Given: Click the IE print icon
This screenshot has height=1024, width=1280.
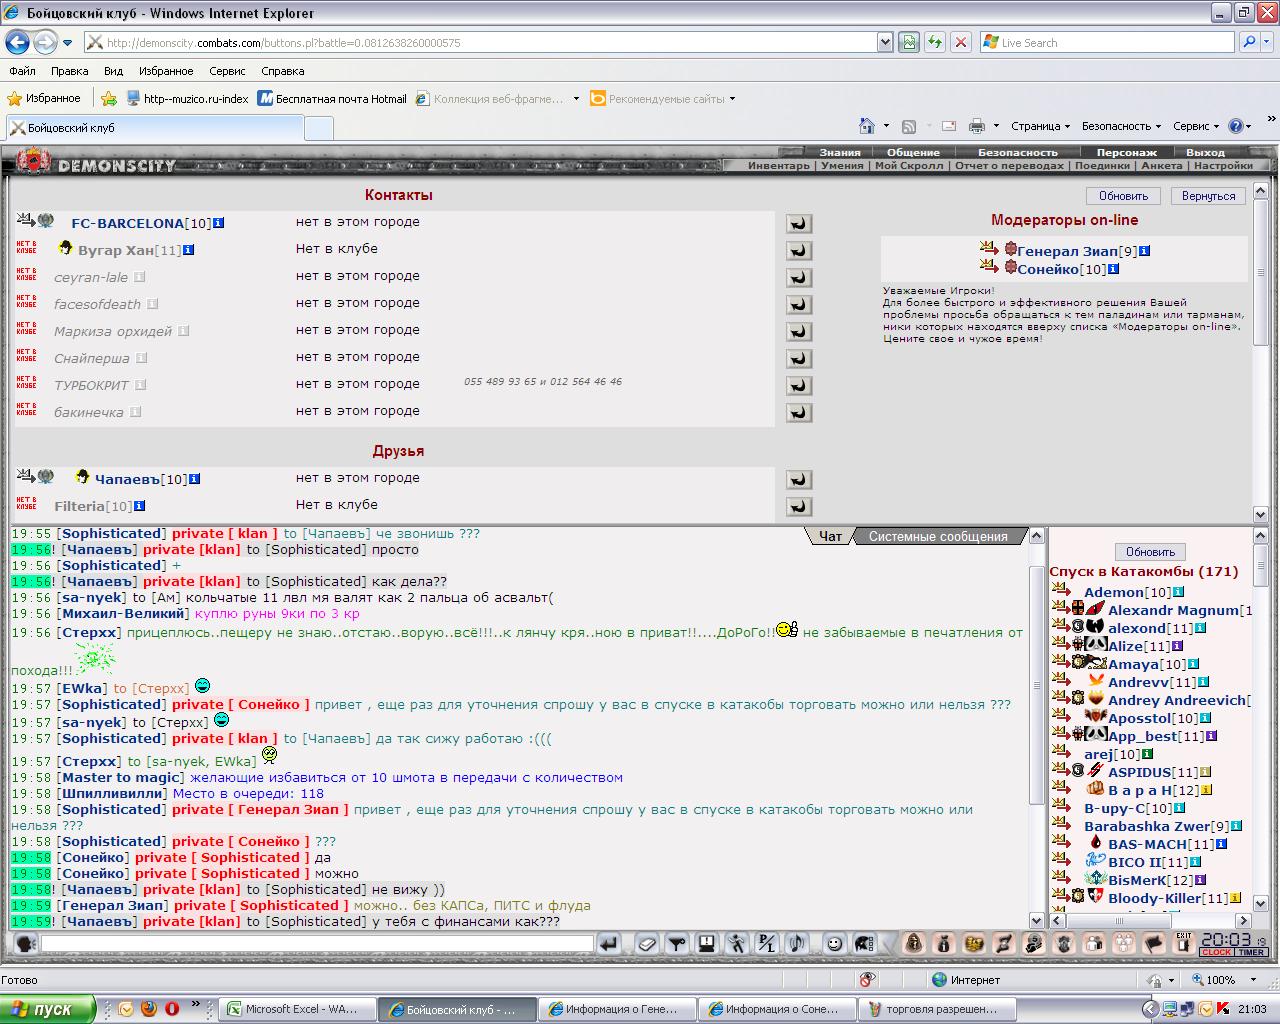Looking at the screenshot, I should point(977,126).
